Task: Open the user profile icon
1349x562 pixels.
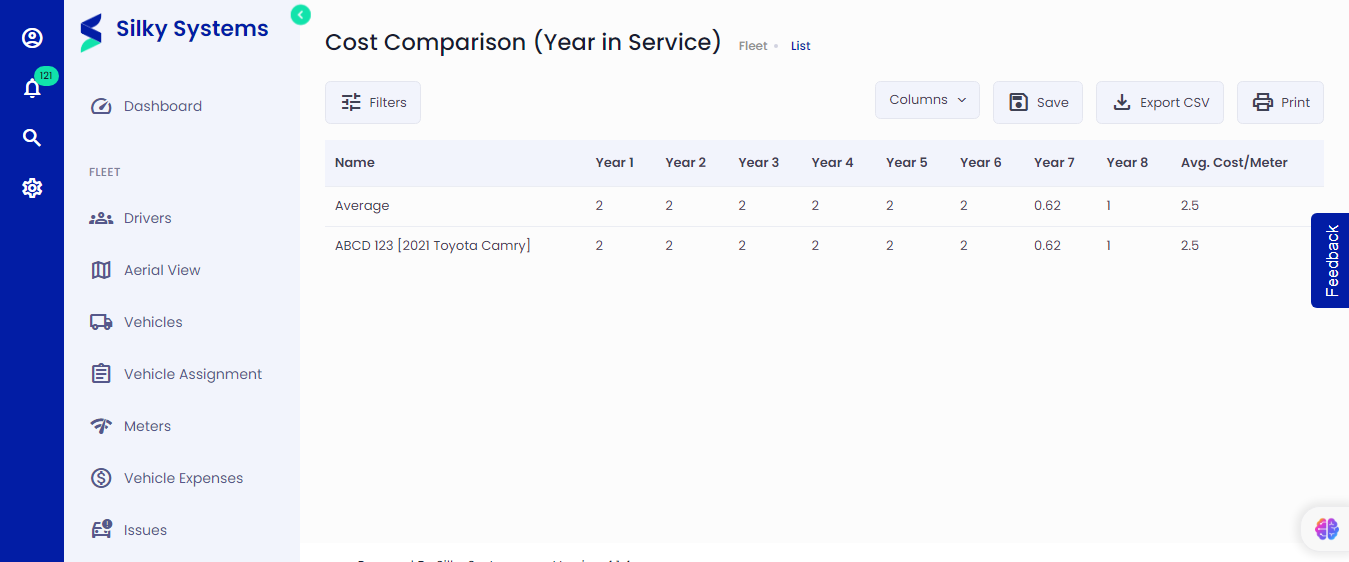Action: 32,38
